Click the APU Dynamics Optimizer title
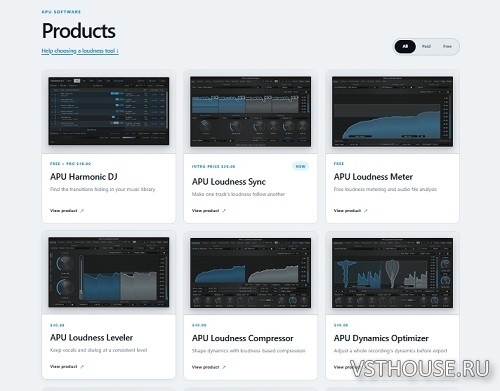The width and height of the screenshot is (500, 391). point(381,338)
